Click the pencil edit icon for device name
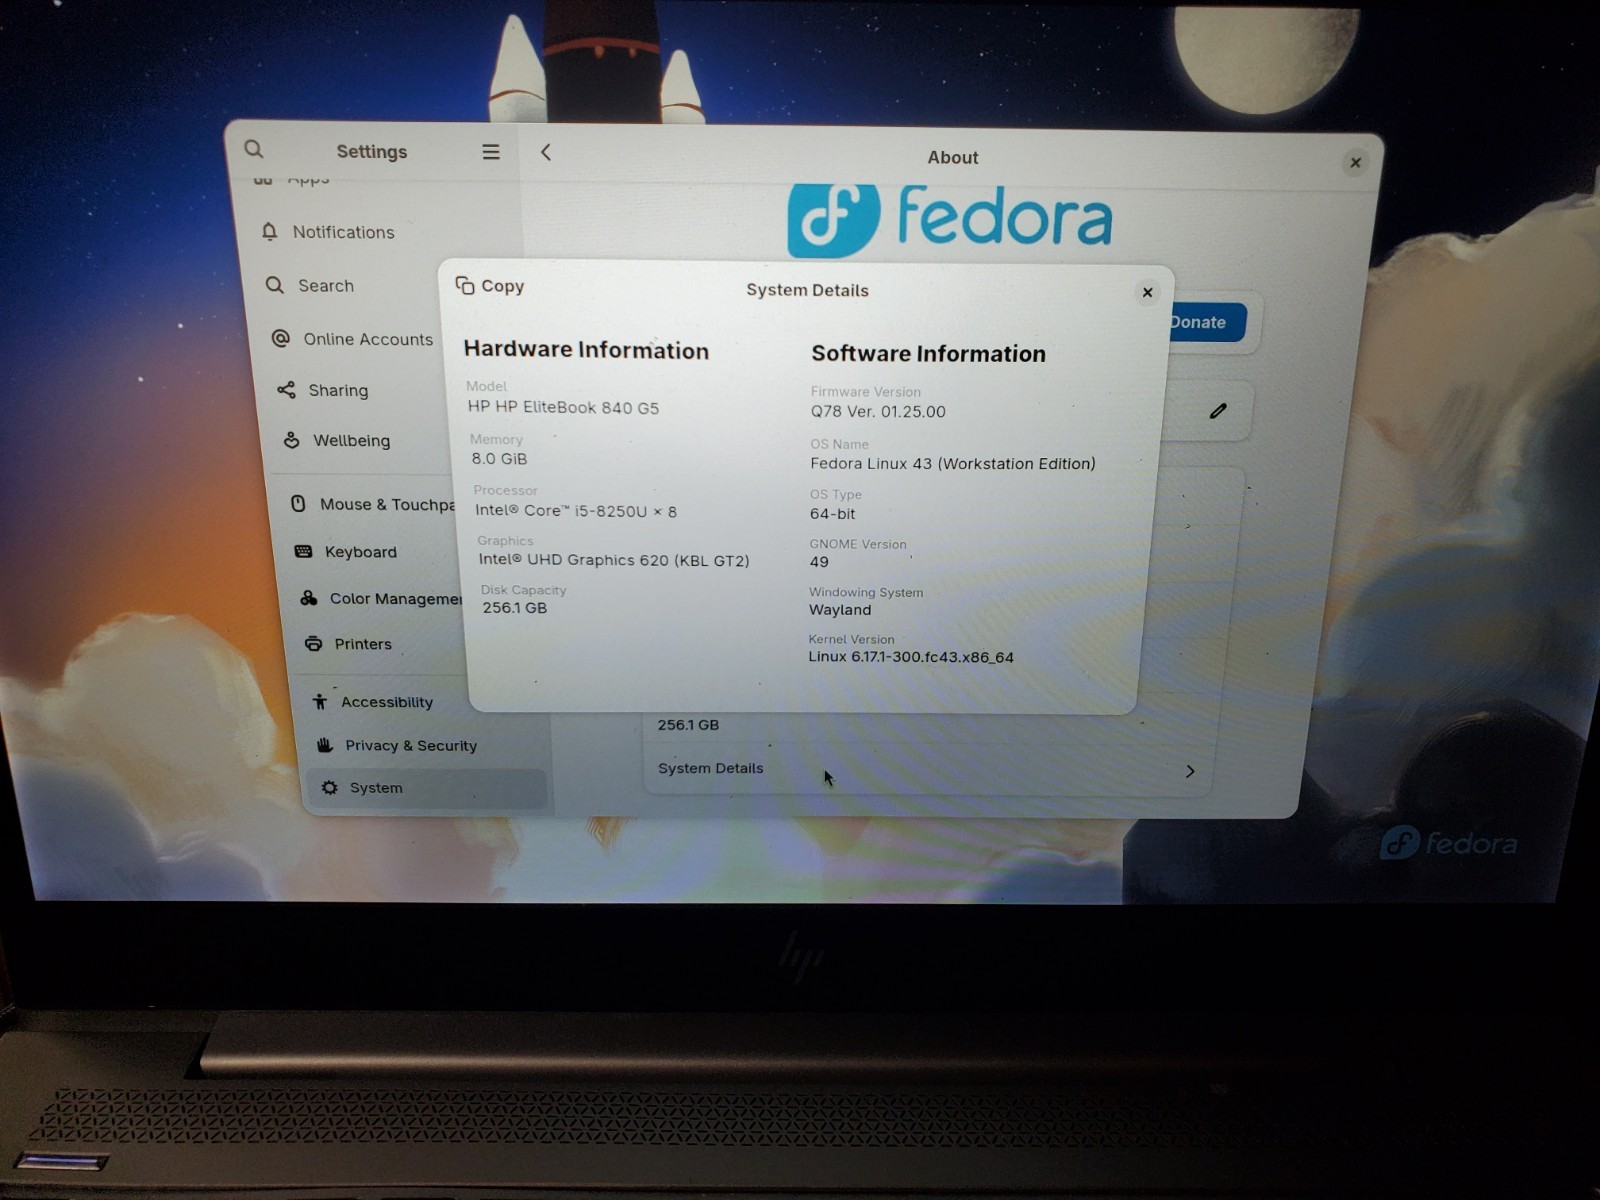 tap(1218, 411)
